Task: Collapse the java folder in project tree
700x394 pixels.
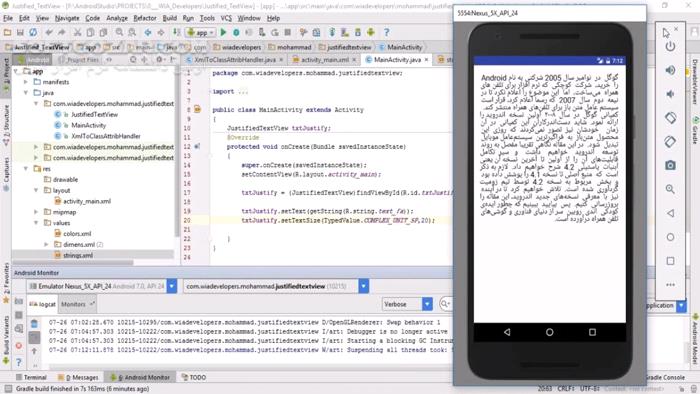Action: click(25, 93)
